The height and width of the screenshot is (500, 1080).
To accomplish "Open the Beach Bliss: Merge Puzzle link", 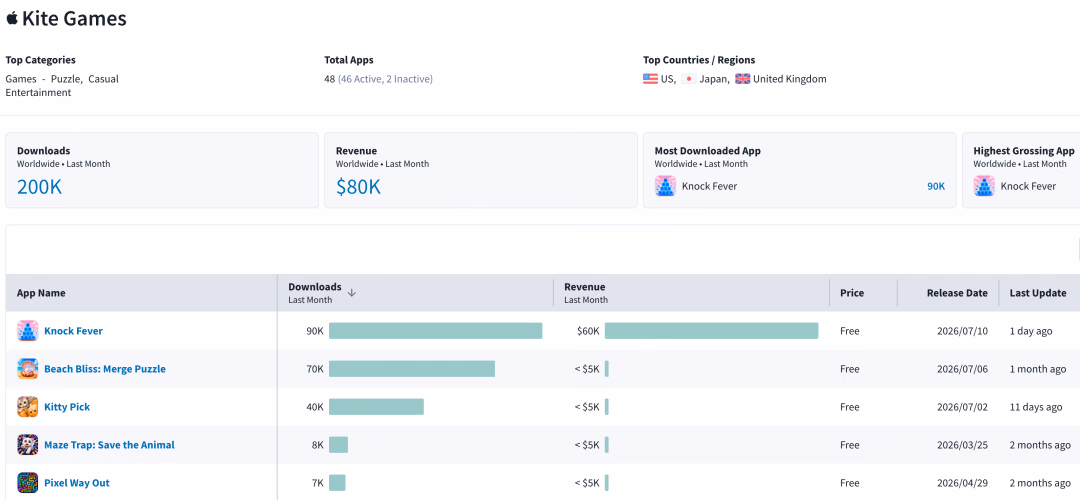I will [x=105, y=368].
